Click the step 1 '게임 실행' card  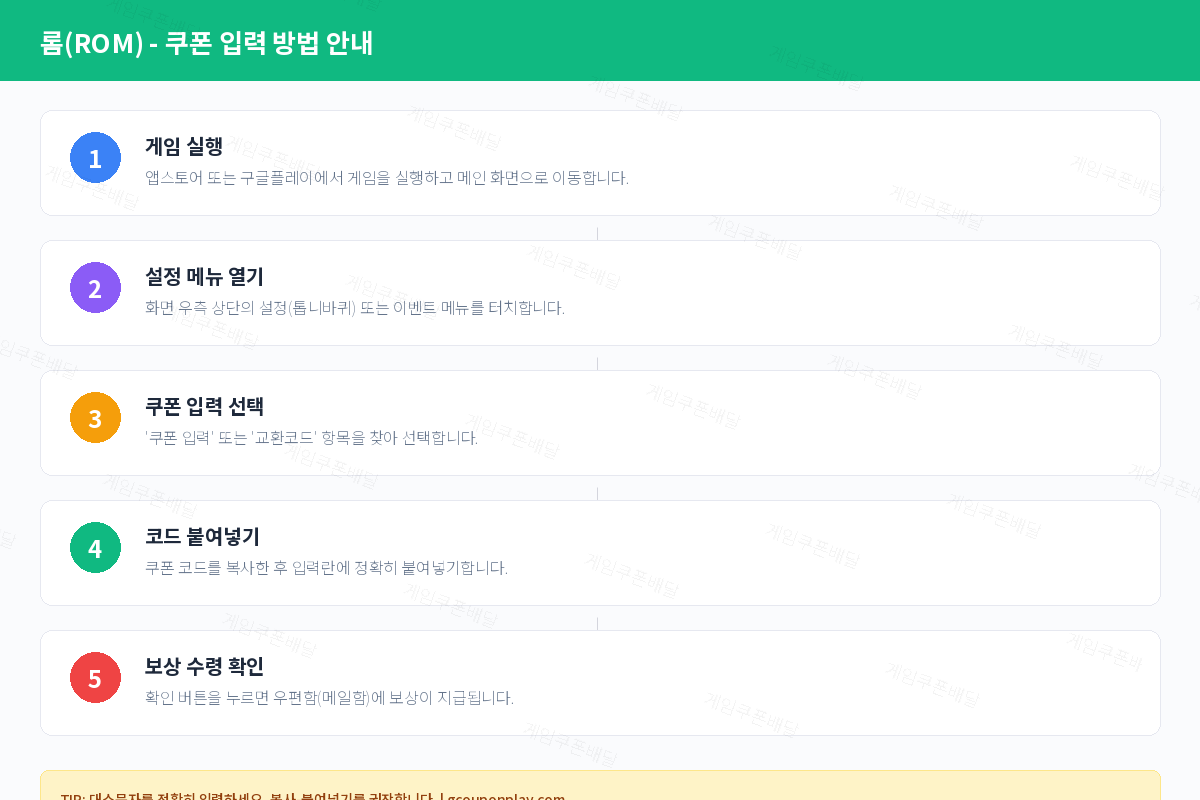(600, 163)
